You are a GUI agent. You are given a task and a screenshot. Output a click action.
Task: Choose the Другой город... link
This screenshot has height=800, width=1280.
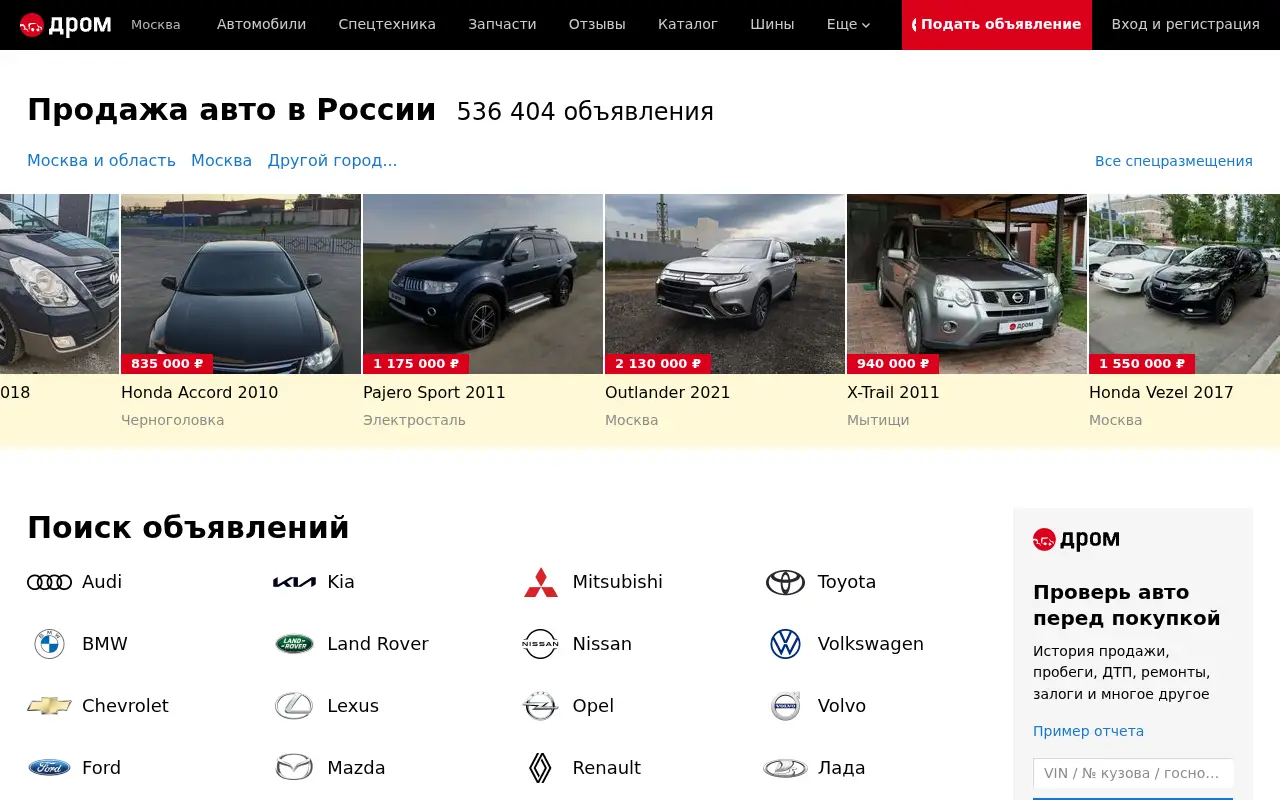(x=332, y=160)
